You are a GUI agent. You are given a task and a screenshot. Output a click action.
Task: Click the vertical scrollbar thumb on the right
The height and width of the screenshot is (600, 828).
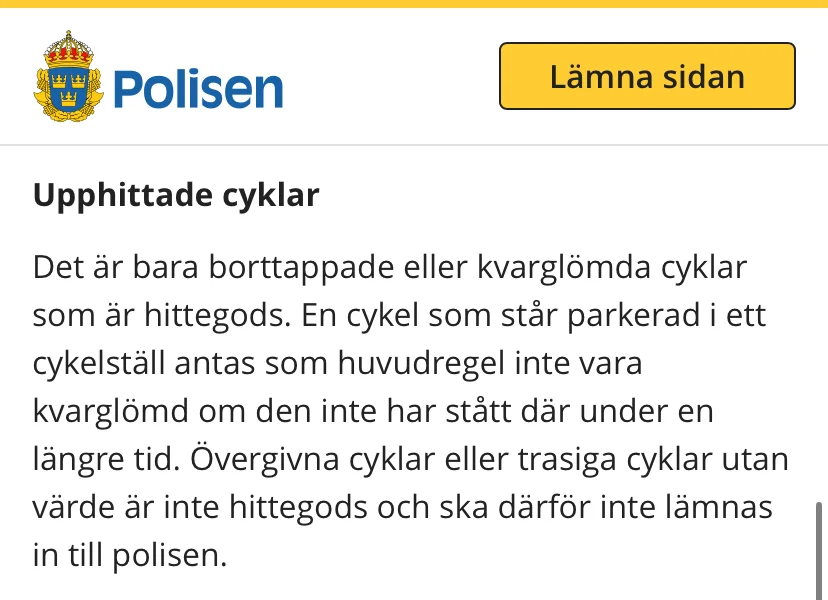pyautogui.click(x=819, y=550)
